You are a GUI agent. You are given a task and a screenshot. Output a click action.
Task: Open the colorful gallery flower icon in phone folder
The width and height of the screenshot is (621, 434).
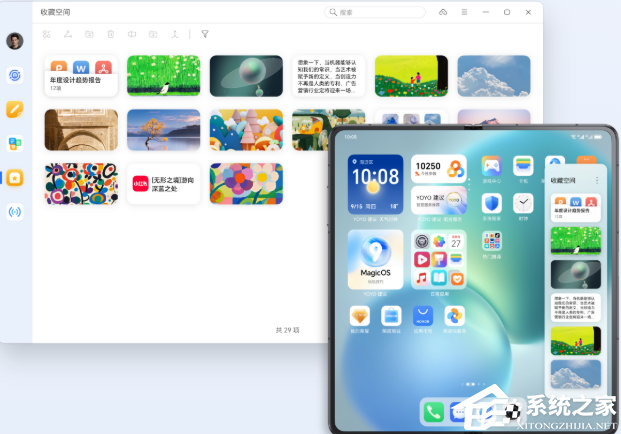click(439, 241)
